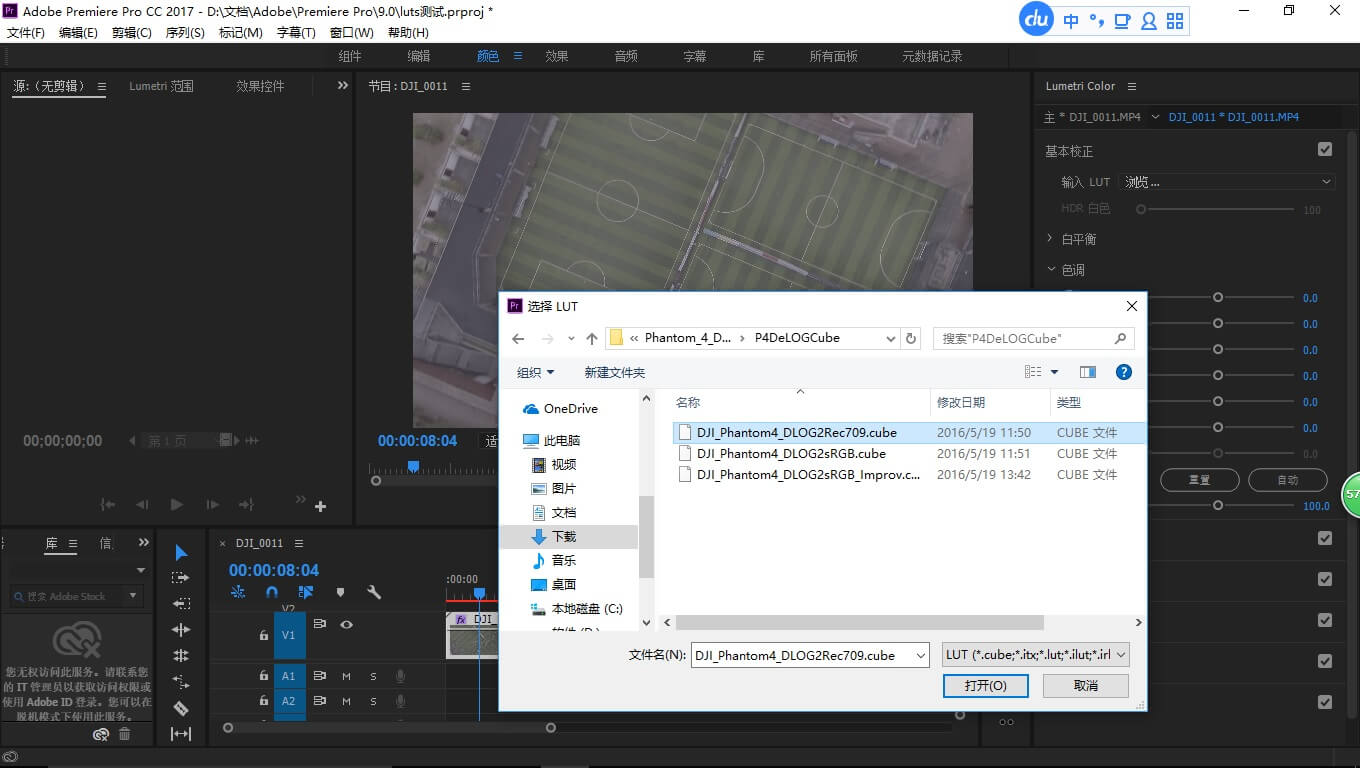Step forward one frame in Source monitor

click(212, 505)
